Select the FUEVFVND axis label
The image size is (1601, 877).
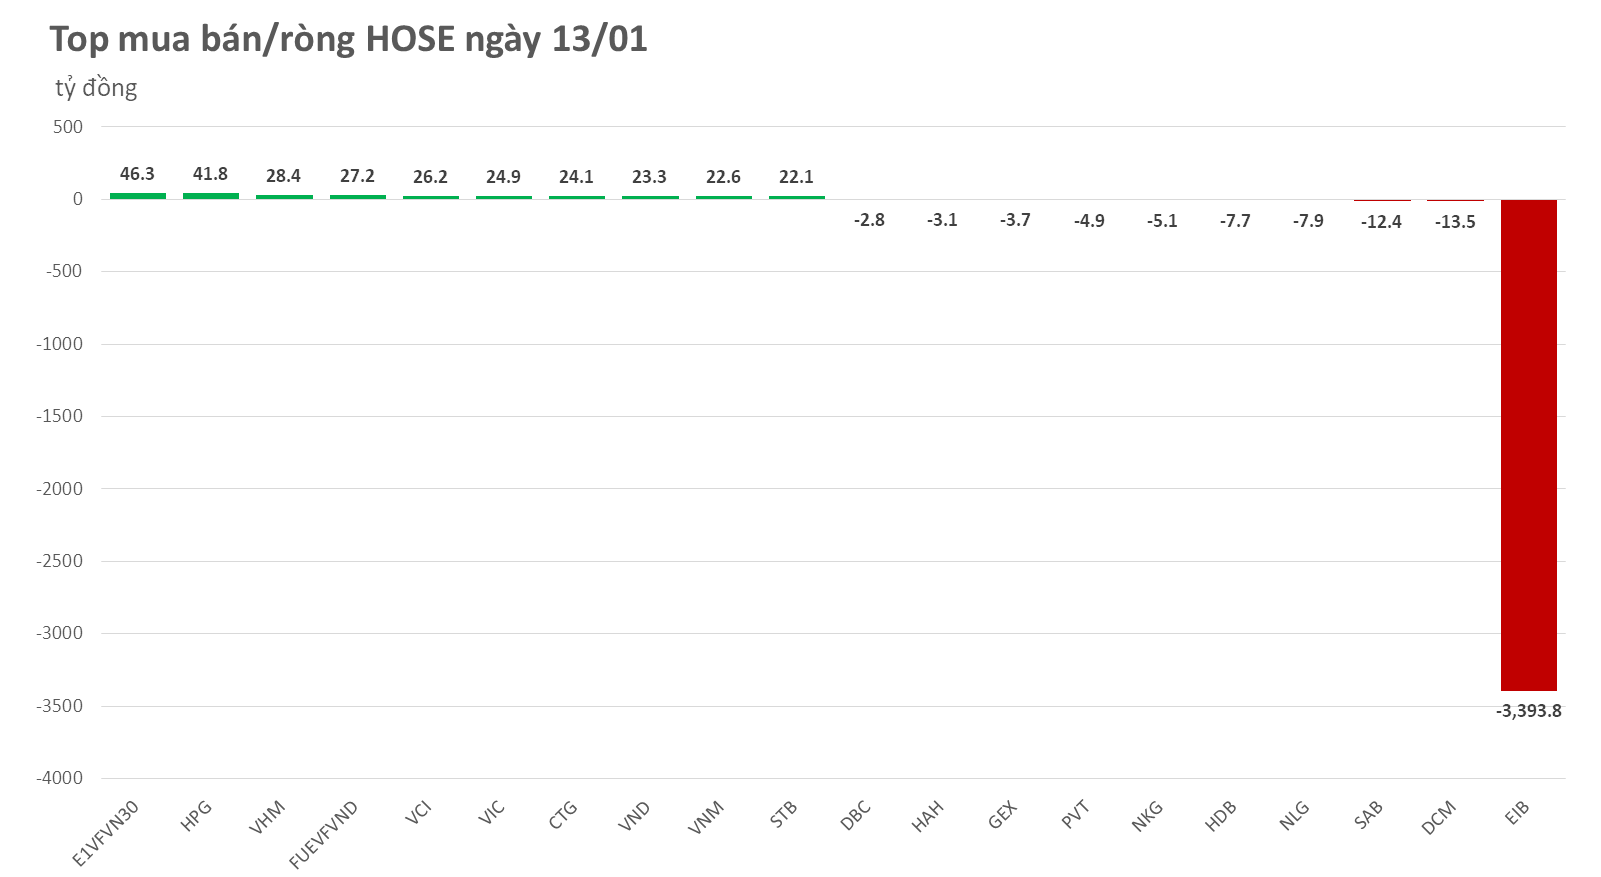click(323, 834)
